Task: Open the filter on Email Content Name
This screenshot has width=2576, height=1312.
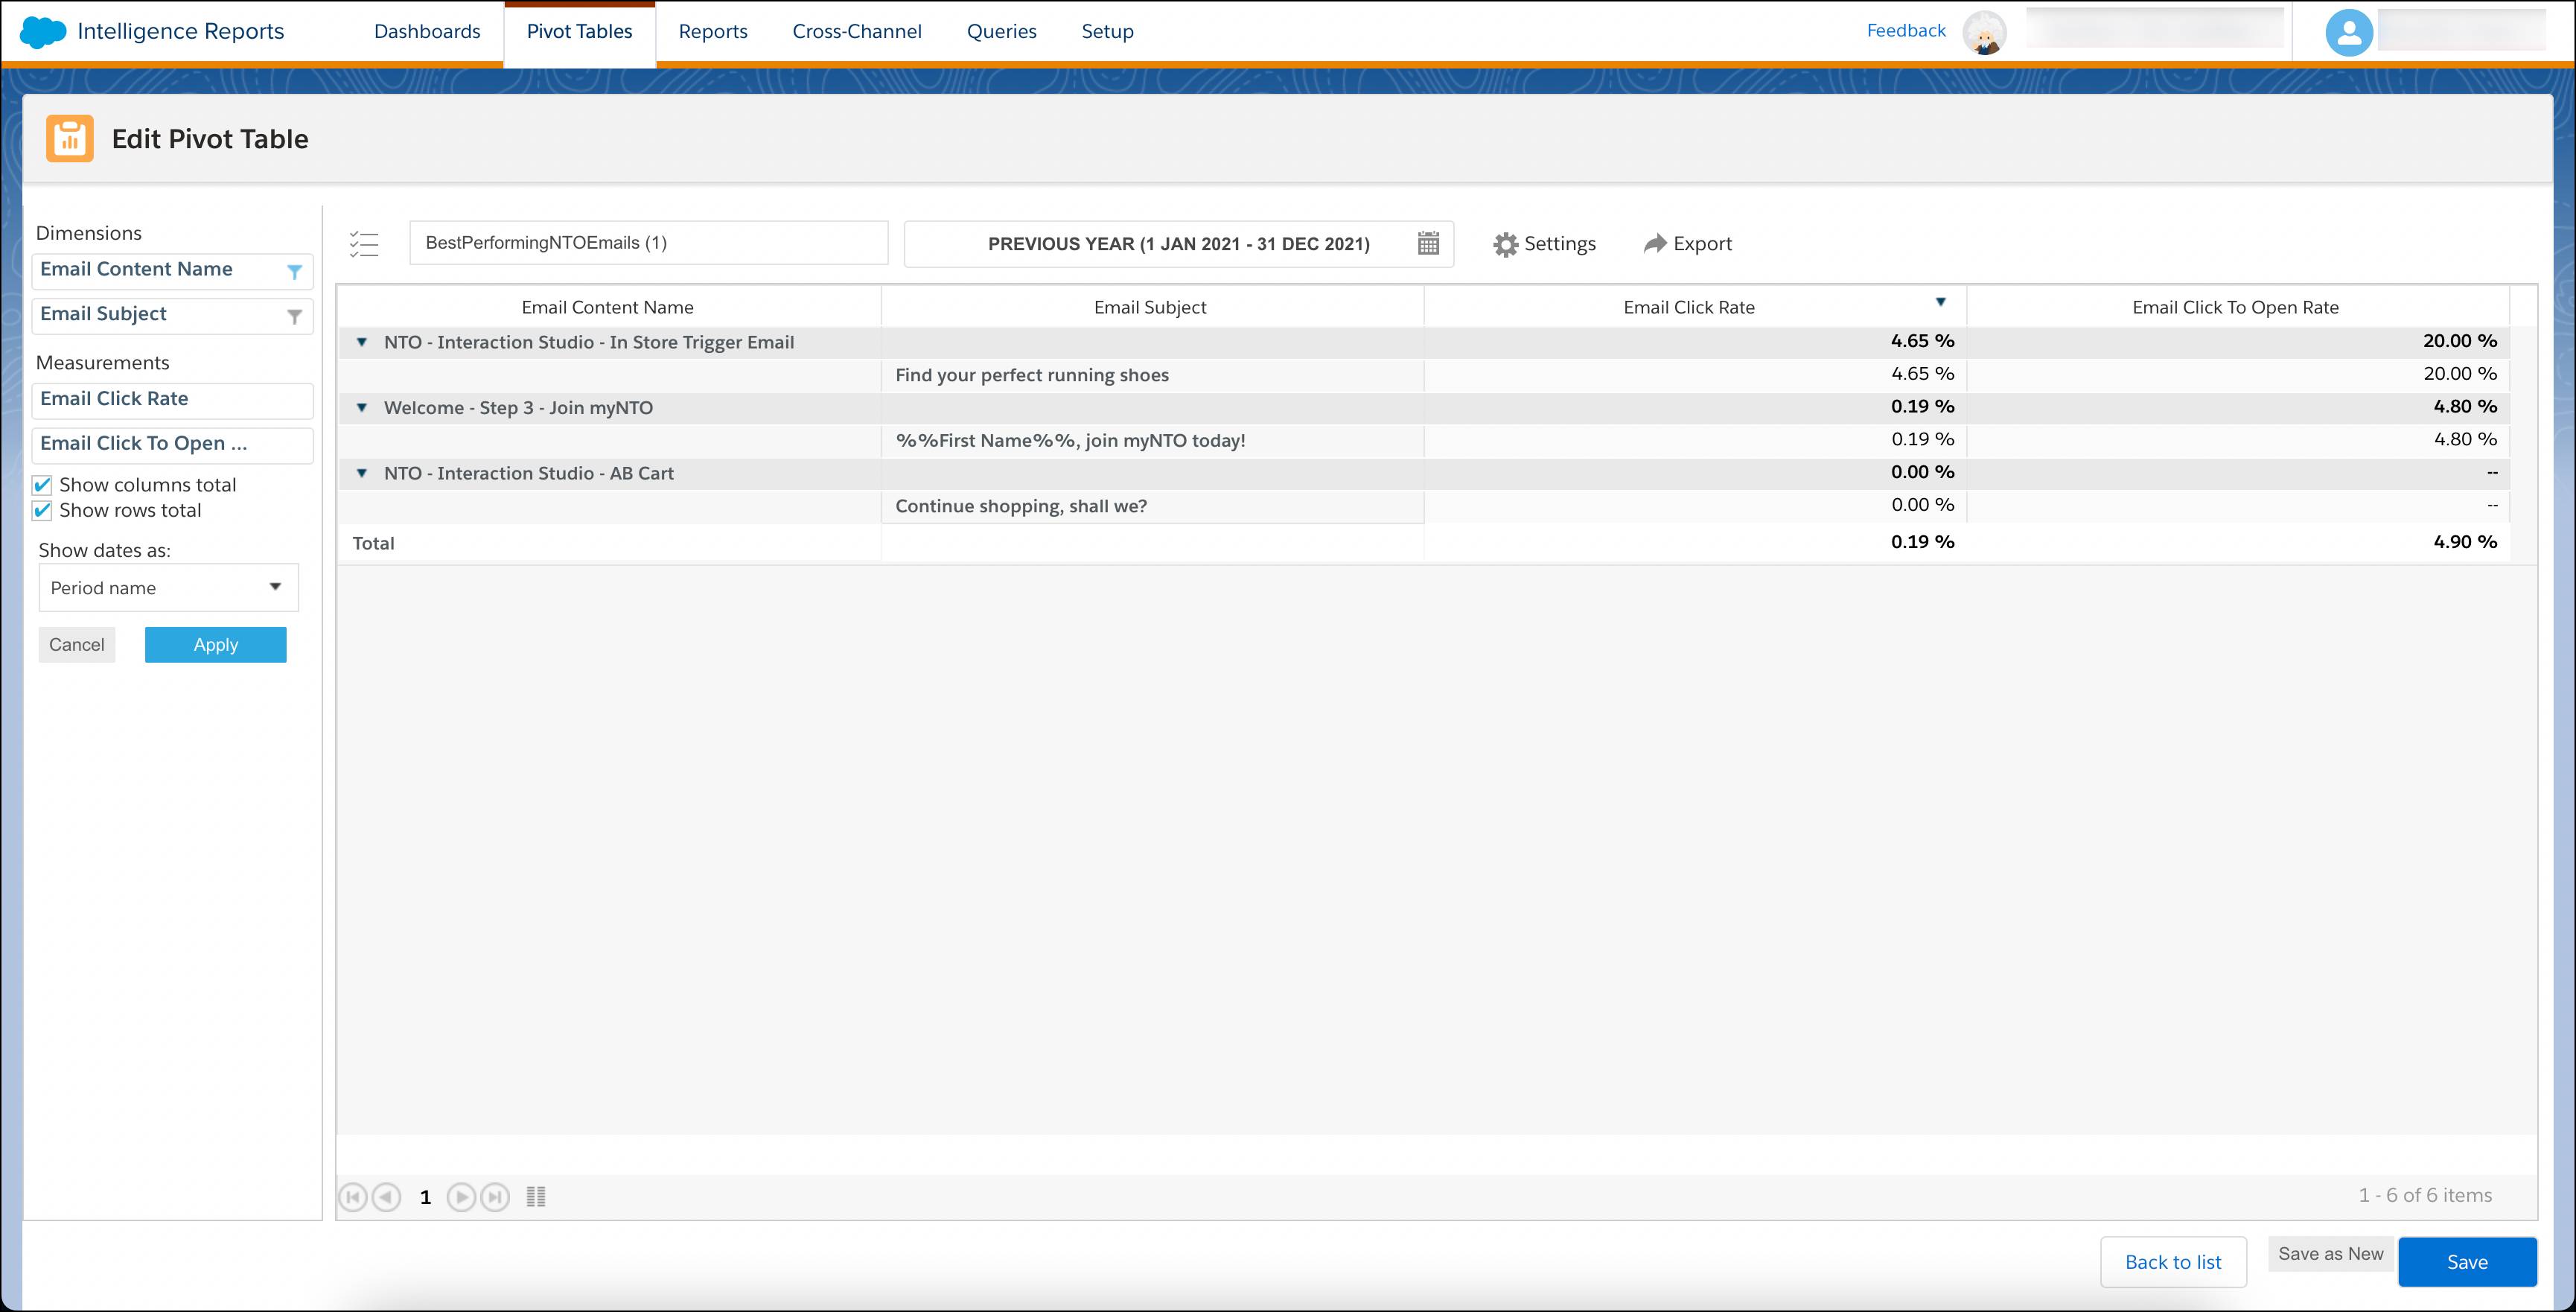Action: (294, 270)
